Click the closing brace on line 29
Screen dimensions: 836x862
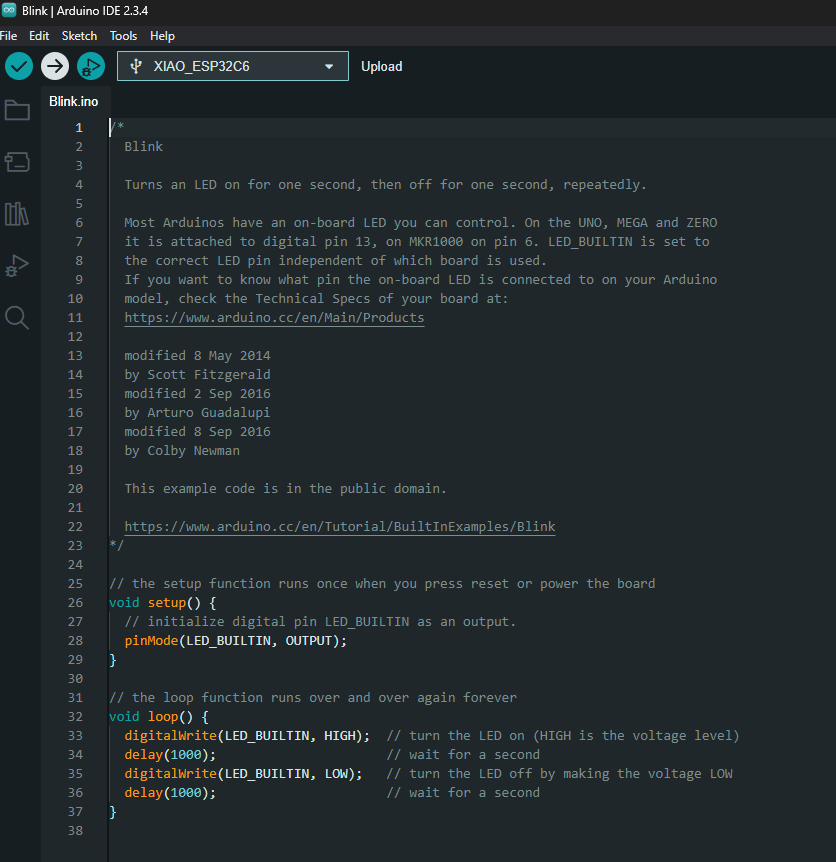[113, 660]
